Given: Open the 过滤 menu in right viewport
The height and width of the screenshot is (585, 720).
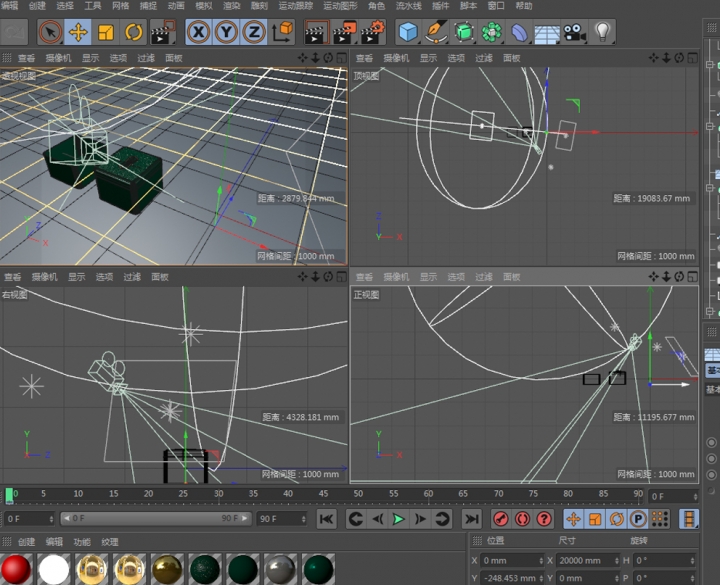Looking at the screenshot, I should [x=132, y=277].
